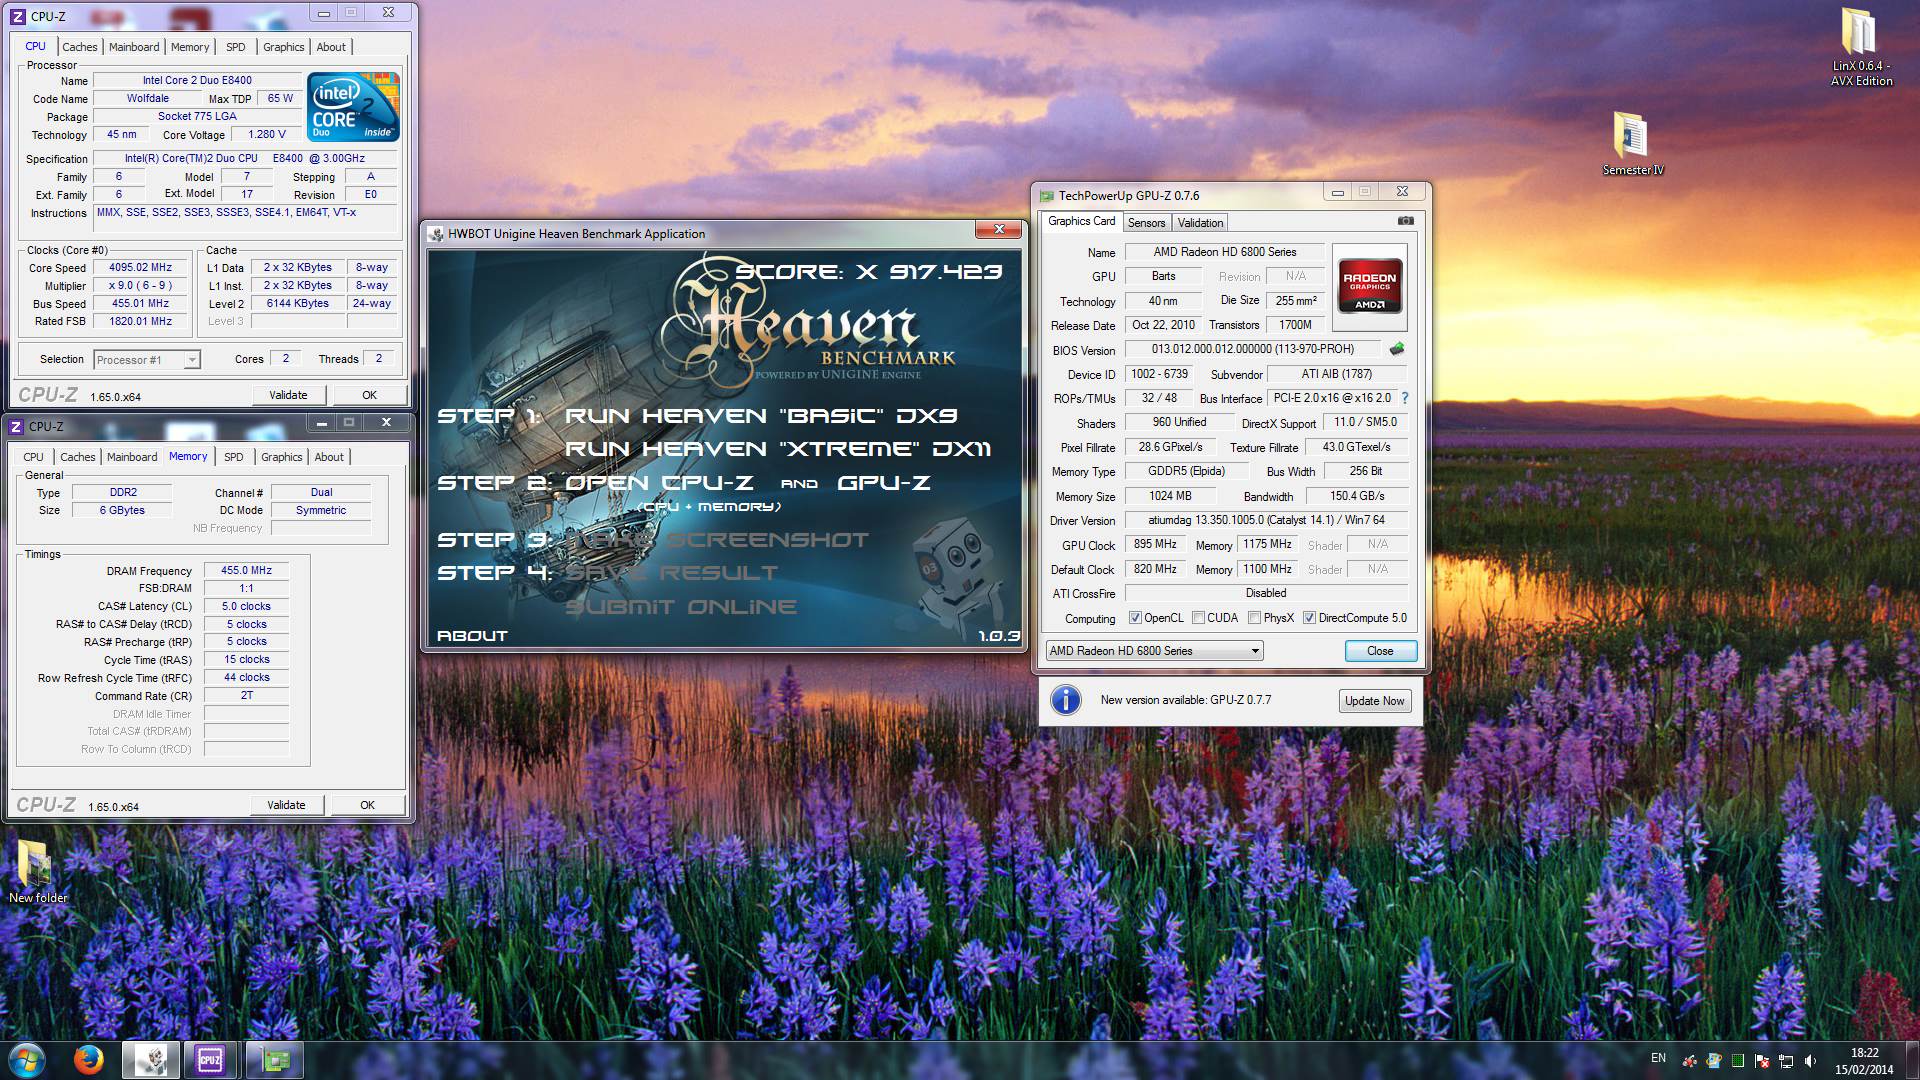Click Memory Size value 1024 MB
1920x1080 pixels.
coord(1169,496)
